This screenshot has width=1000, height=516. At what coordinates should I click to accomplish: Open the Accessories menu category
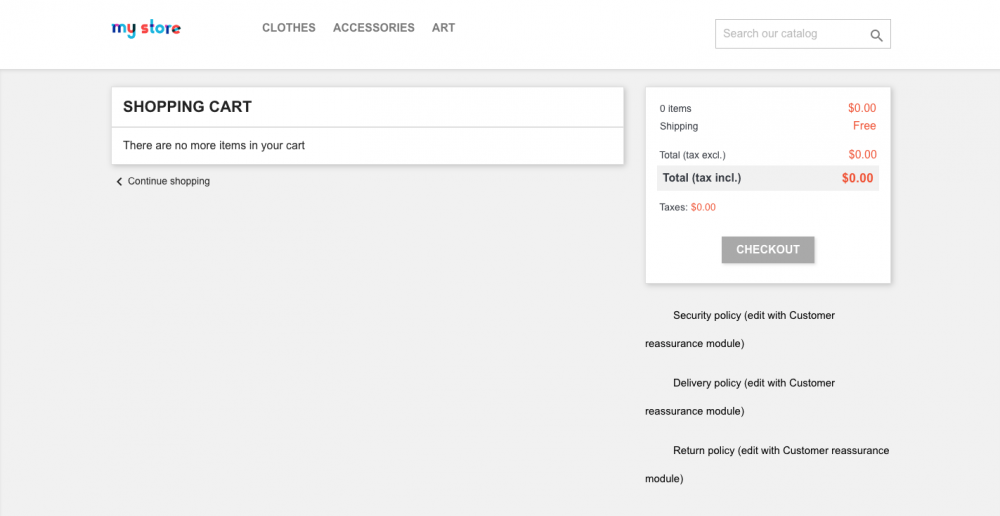click(x=373, y=28)
